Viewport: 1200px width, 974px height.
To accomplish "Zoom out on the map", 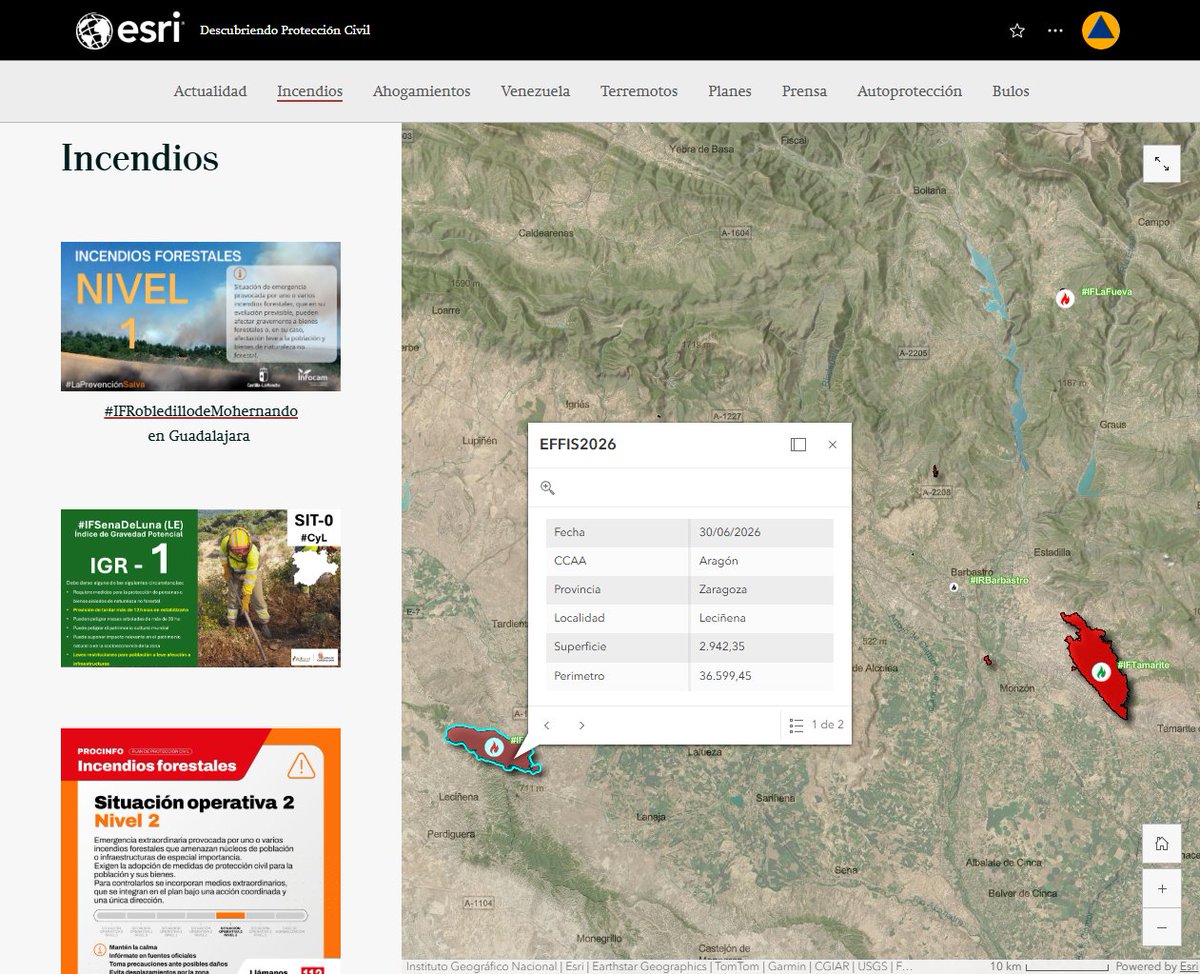I will point(1161,927).
